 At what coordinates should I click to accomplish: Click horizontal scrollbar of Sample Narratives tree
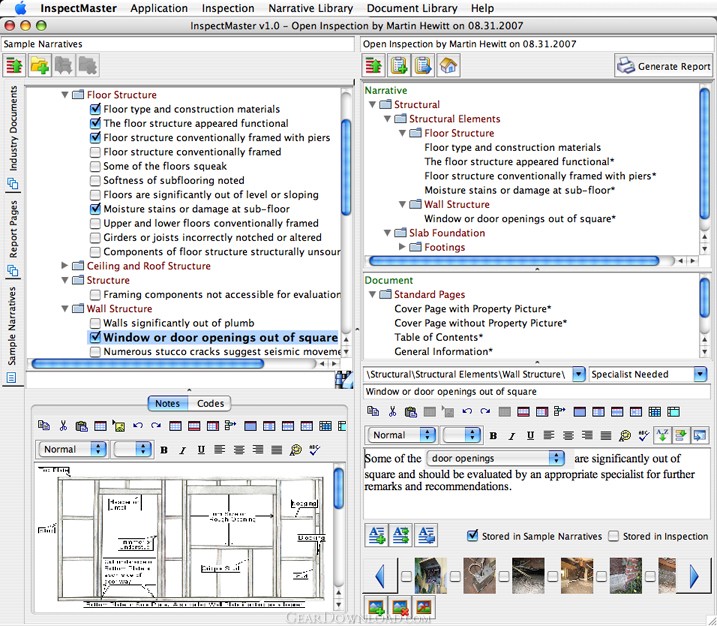[147, 364]
